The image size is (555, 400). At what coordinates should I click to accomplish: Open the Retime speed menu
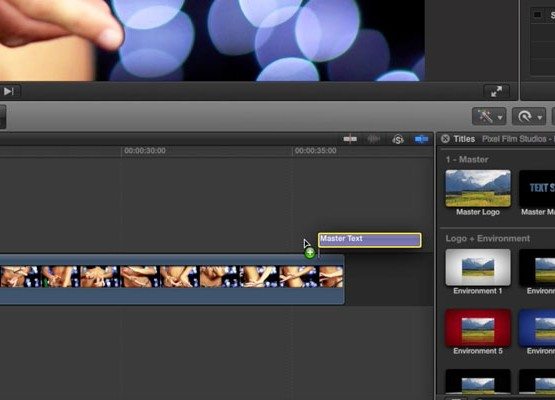point(528,116)
